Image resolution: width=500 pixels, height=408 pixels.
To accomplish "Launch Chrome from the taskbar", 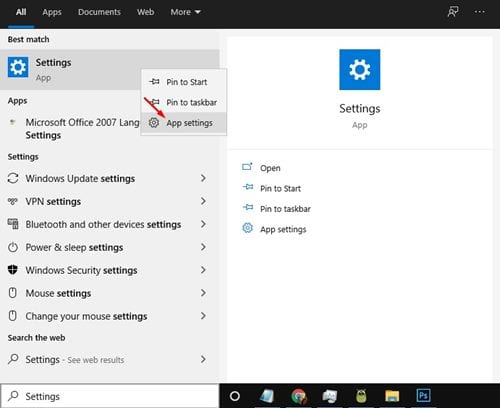I will click(x=299, y=396).
